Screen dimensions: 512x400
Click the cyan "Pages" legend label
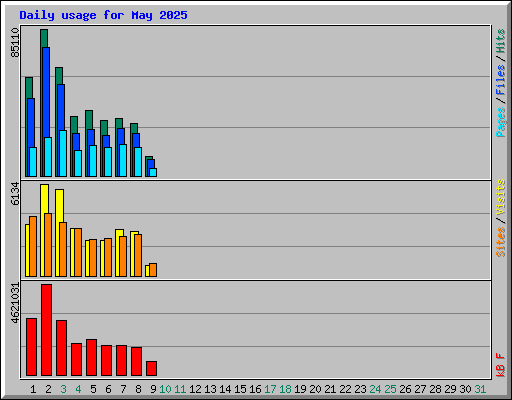[x=501, y=122]
